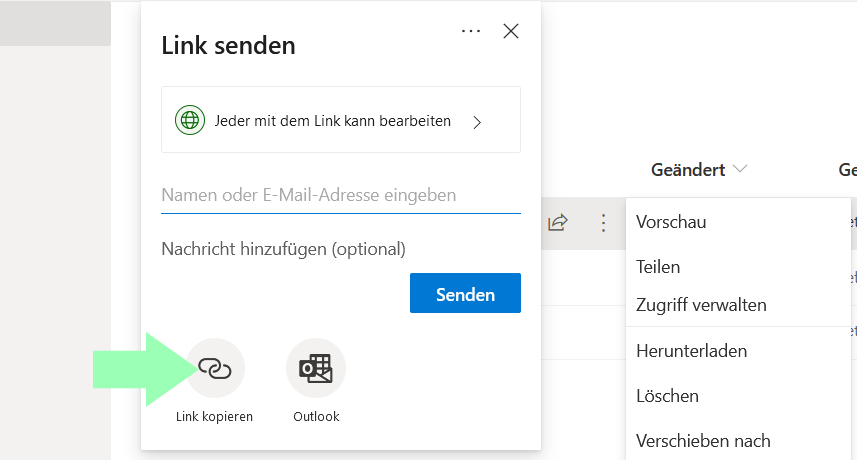Click the 'Outlook' label under the icon
The image size is (857, 460).
click(x=316, y=416)
